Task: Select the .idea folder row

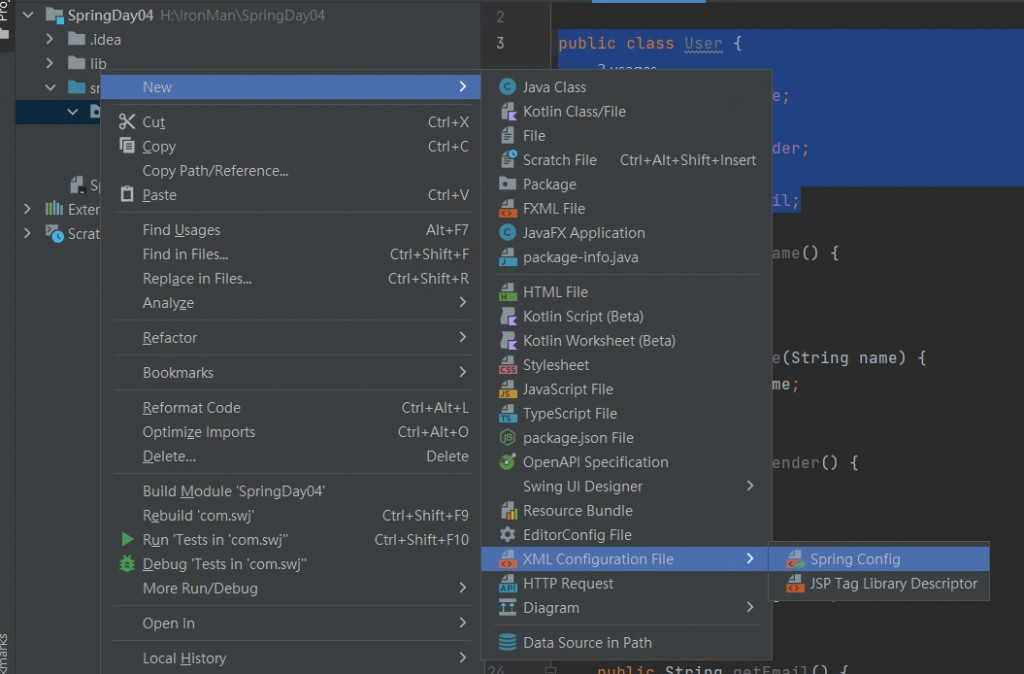Action: 248,39
